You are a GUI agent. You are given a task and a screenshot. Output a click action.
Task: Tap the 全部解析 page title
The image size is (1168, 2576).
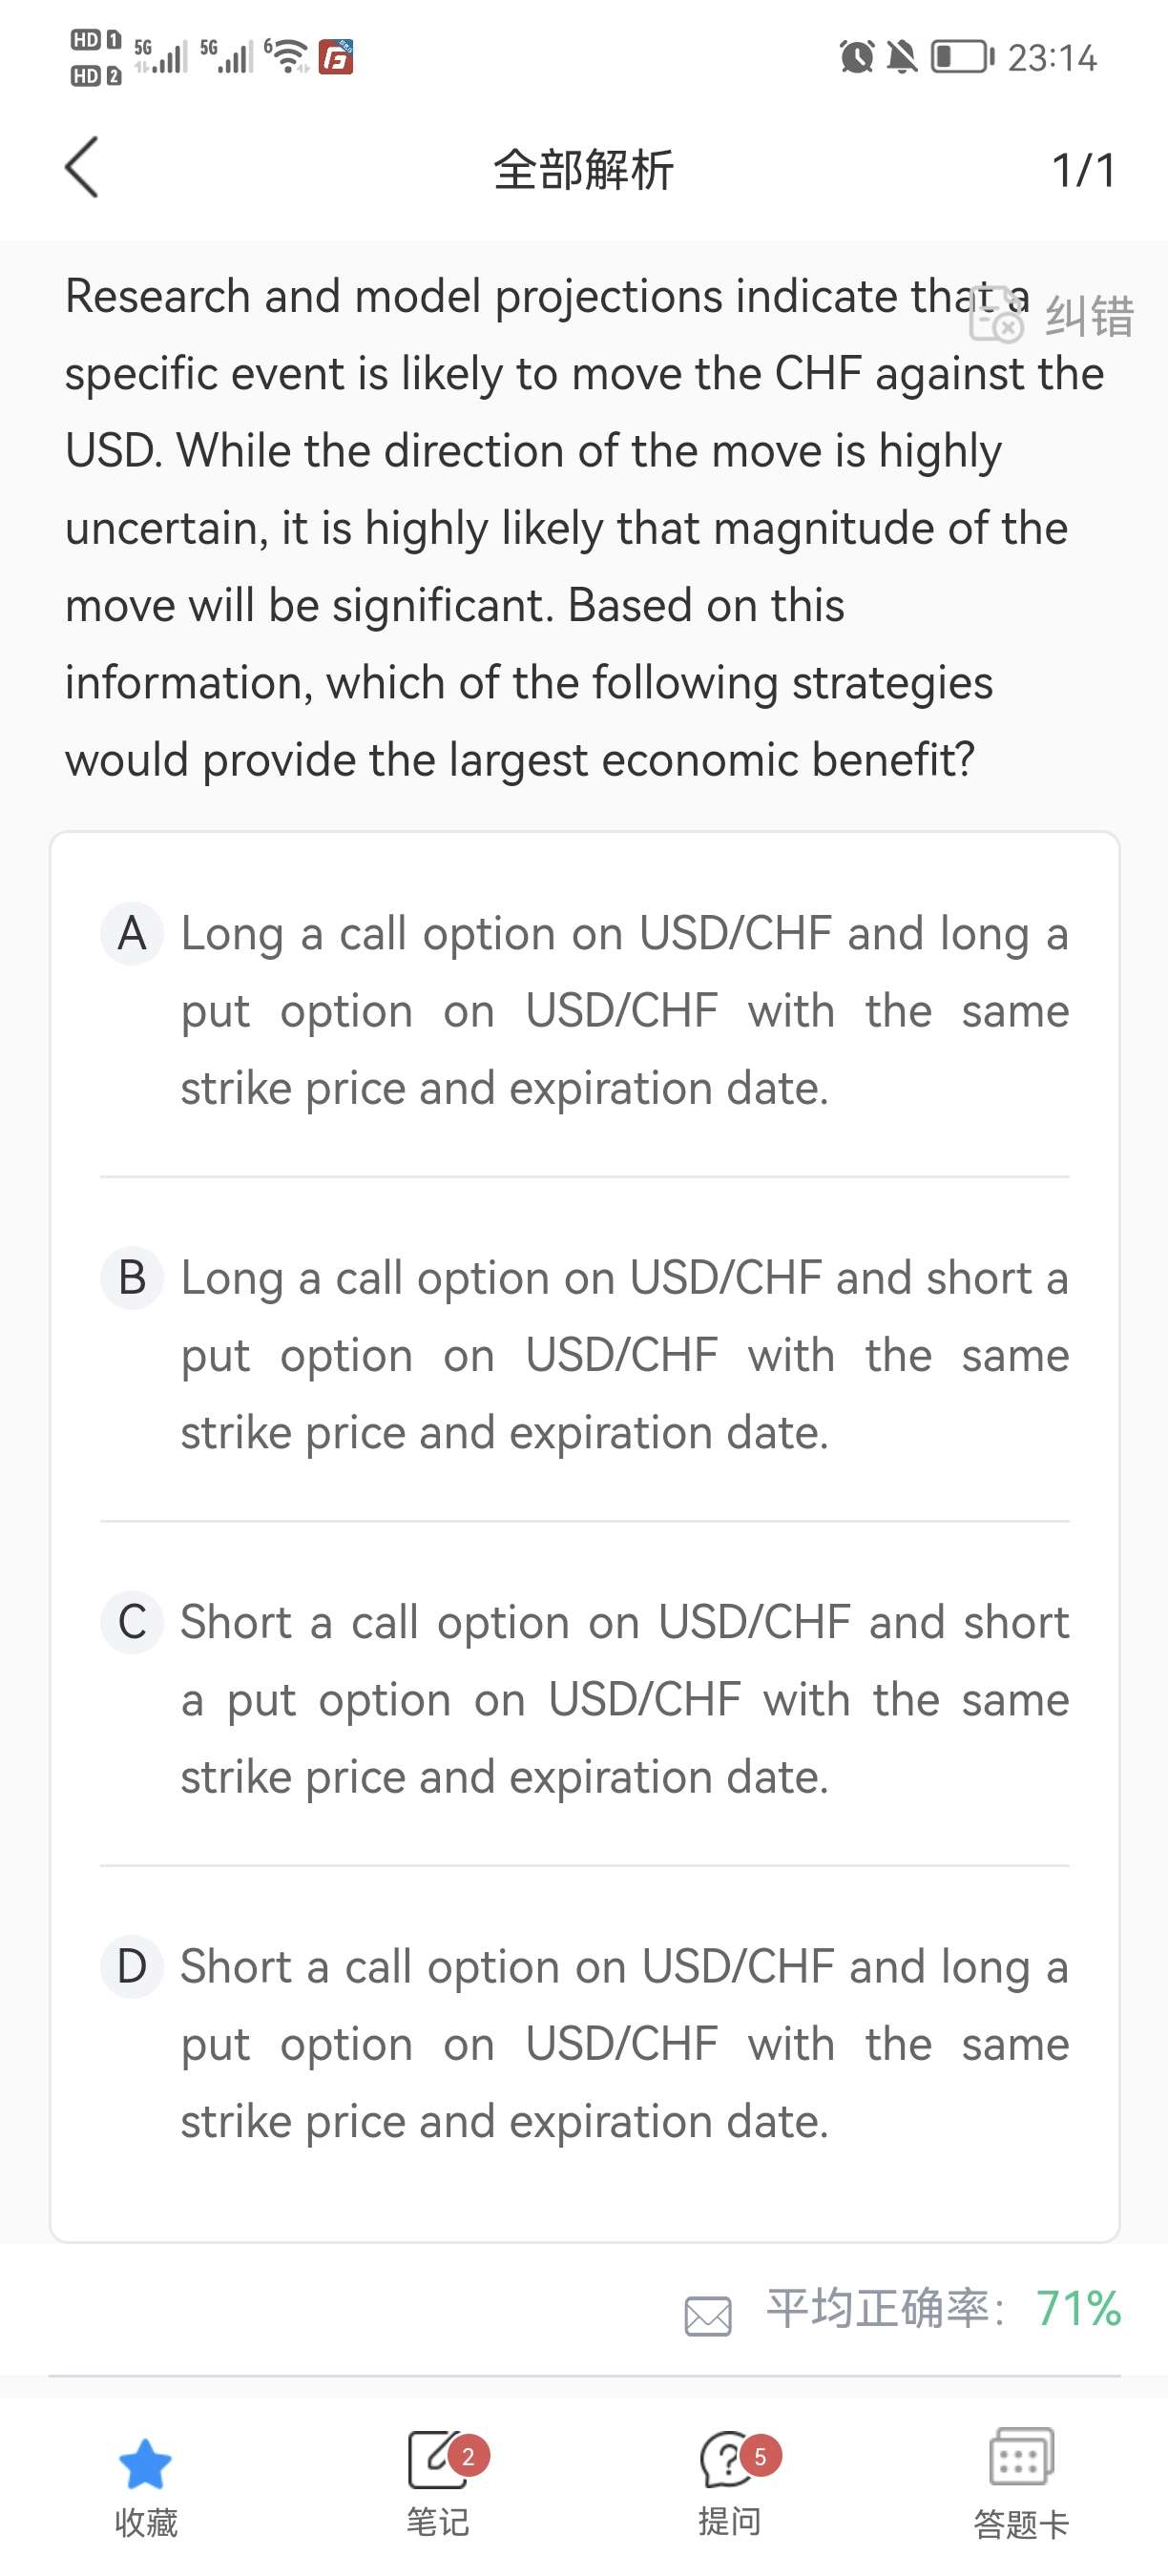pos(584,170)
